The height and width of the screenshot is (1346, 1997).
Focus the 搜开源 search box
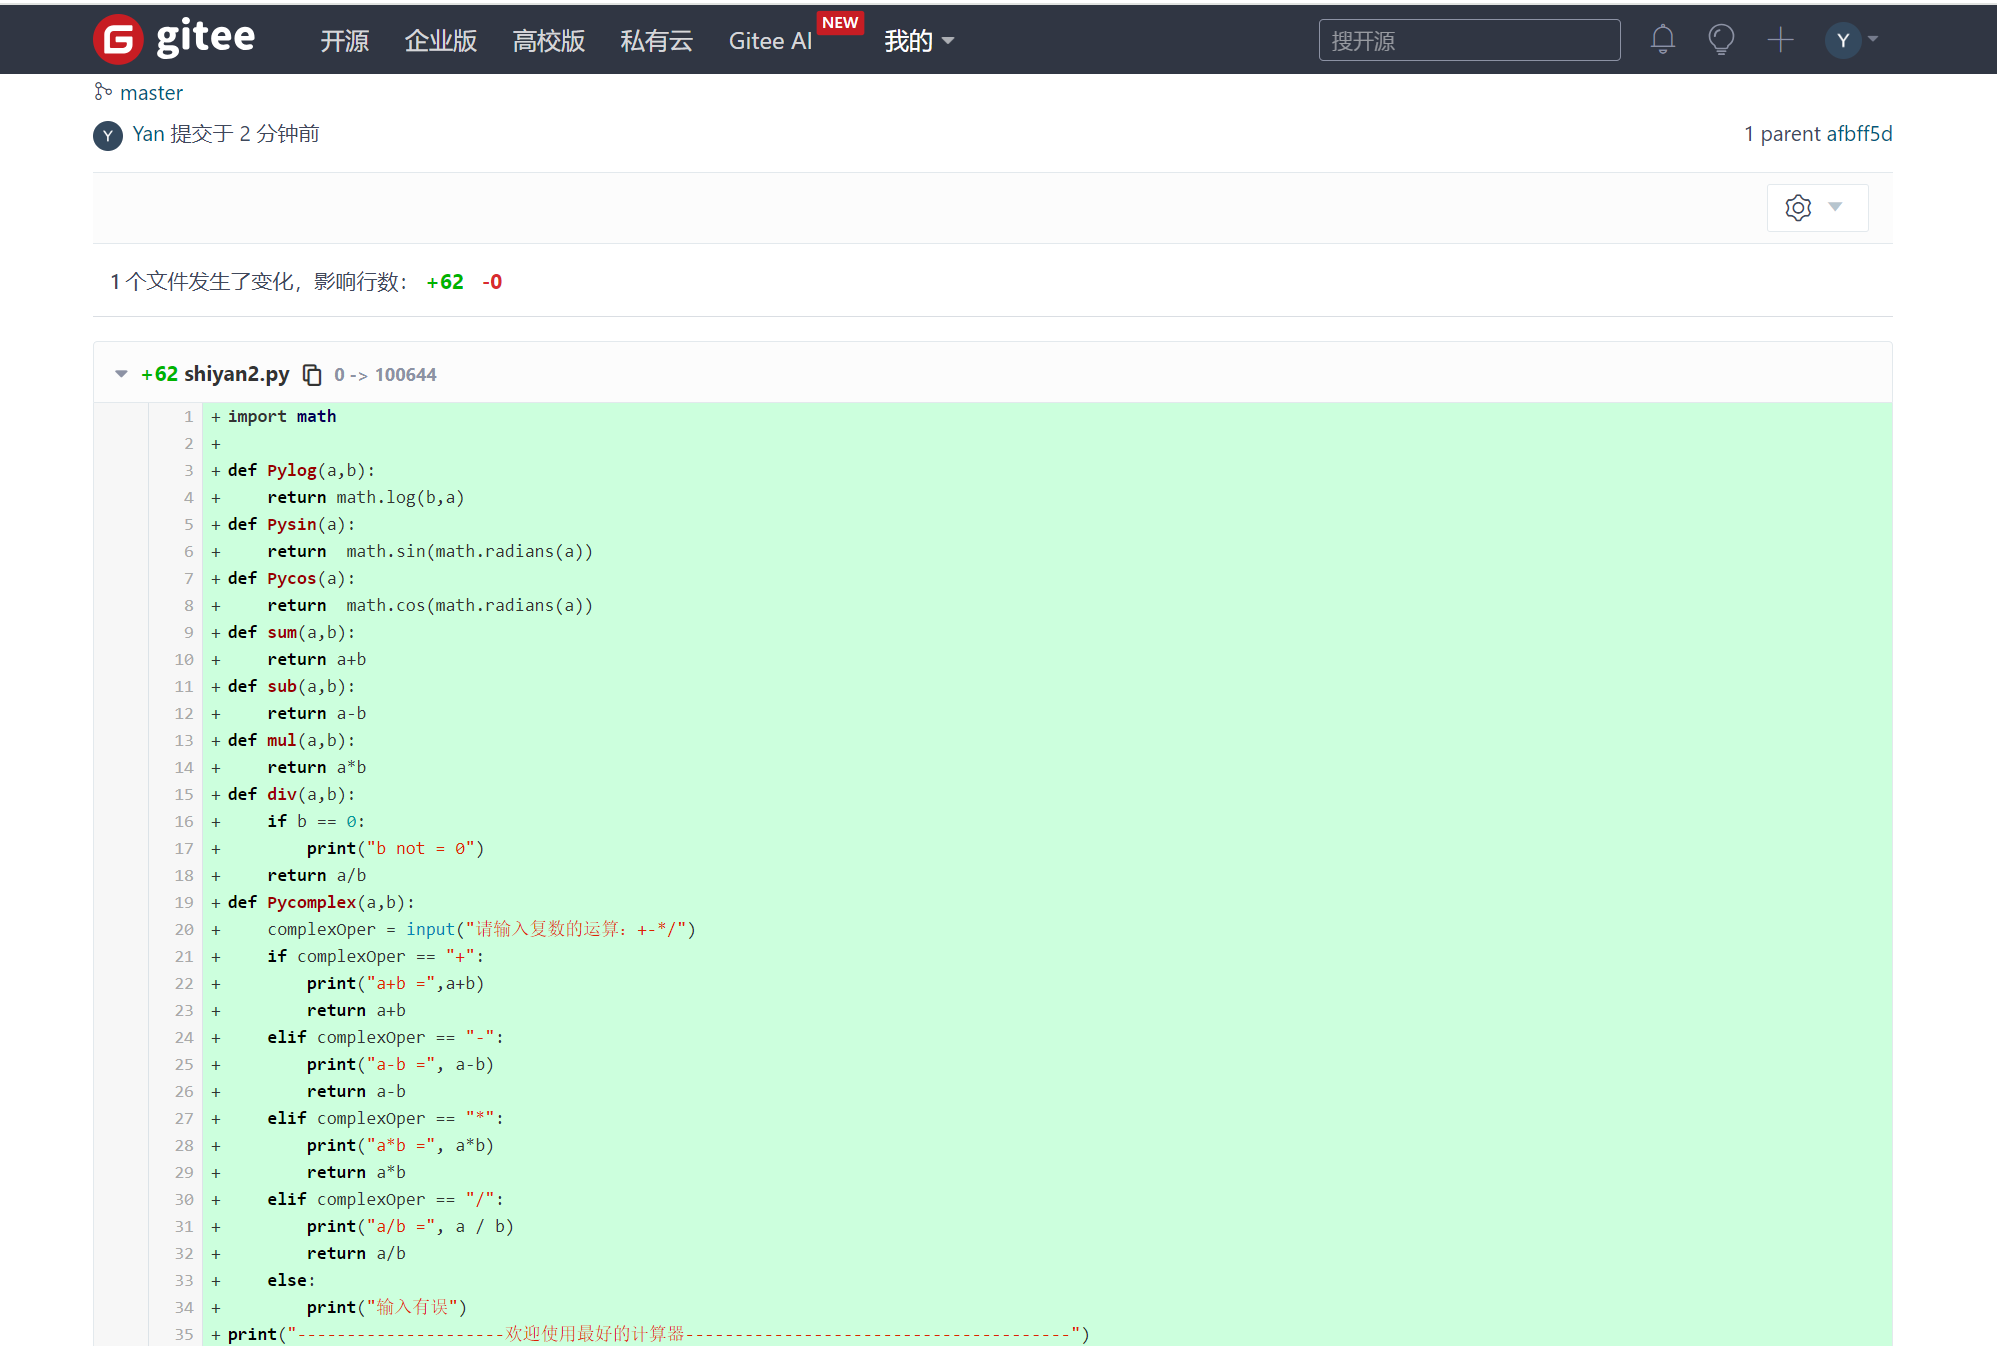tap(1468, 41)
